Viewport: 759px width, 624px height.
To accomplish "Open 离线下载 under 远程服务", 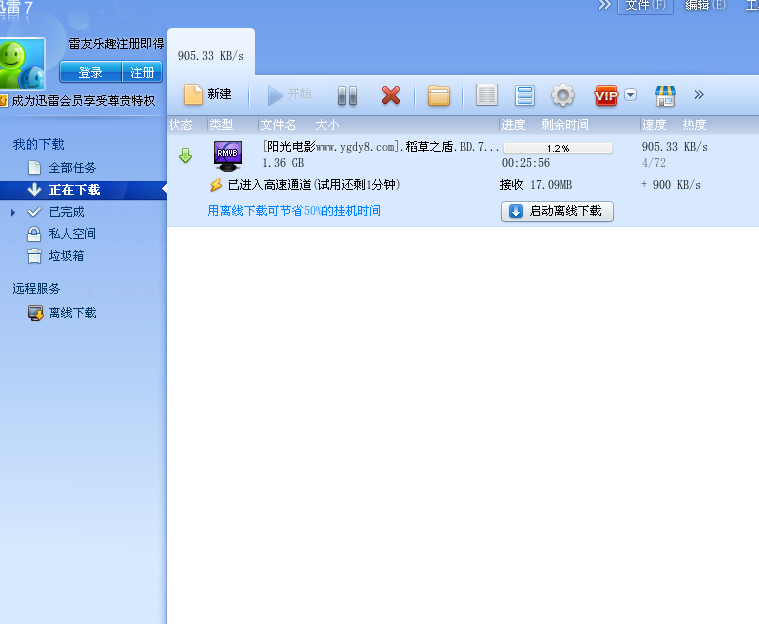I will point(72,313).
